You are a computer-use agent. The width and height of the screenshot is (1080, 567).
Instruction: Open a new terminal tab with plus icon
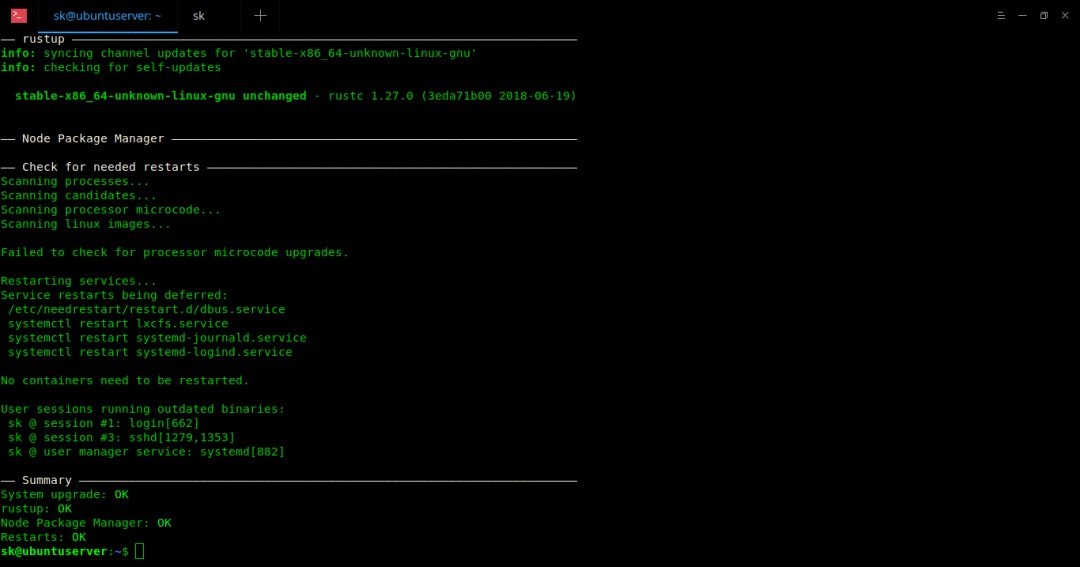point(260,15)
